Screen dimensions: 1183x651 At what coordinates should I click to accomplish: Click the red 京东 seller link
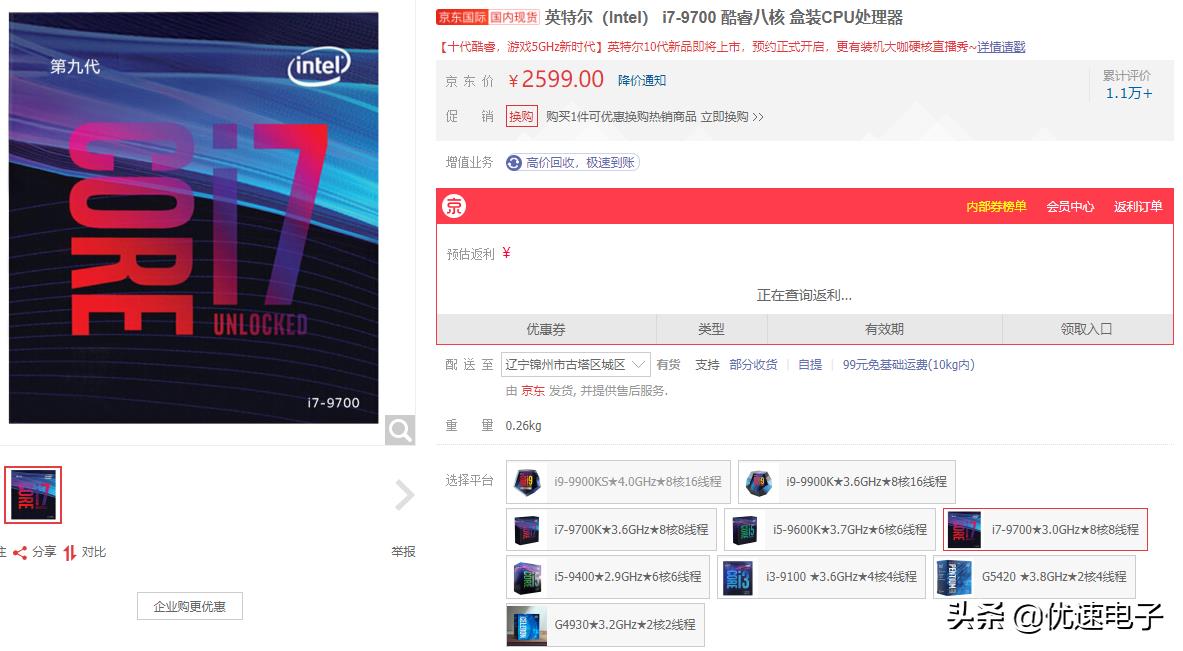[x=533, y=391]
